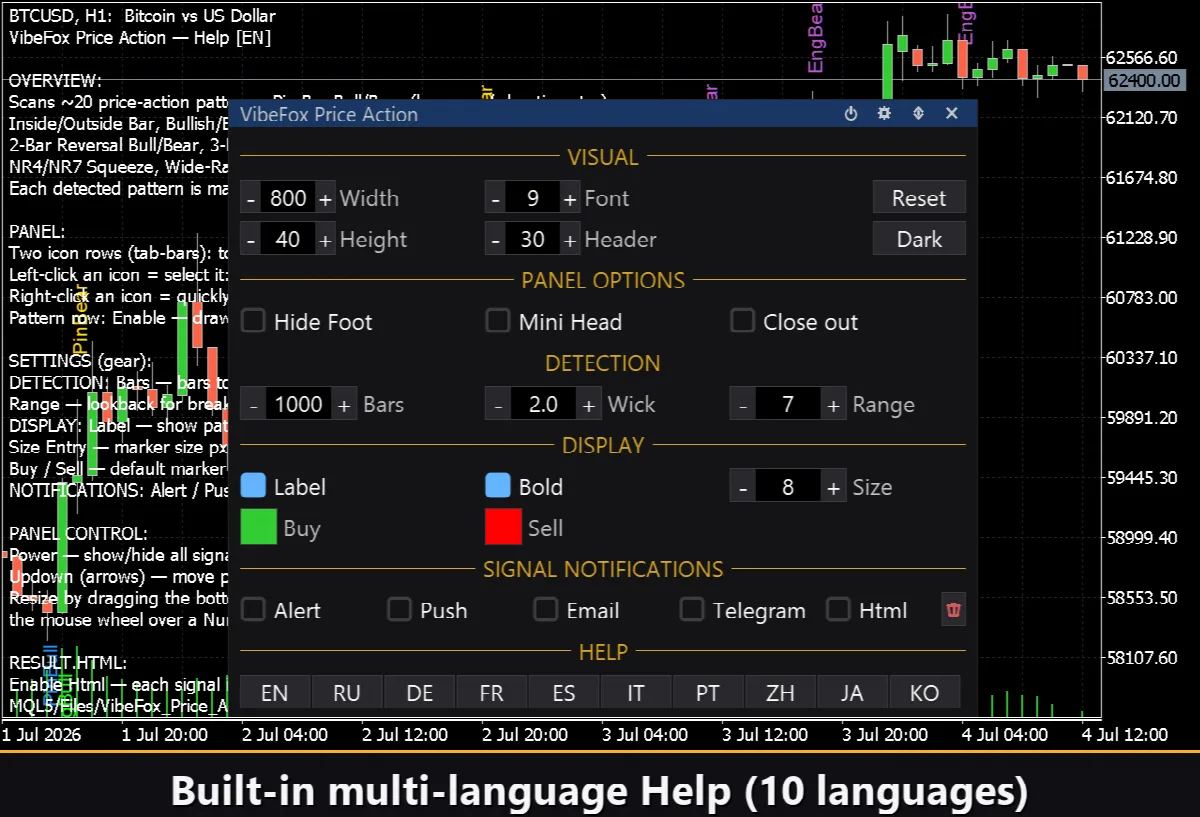Click the Height value field 40
The height and width of the screenshot is (817, 1200).
click(288, 239)
